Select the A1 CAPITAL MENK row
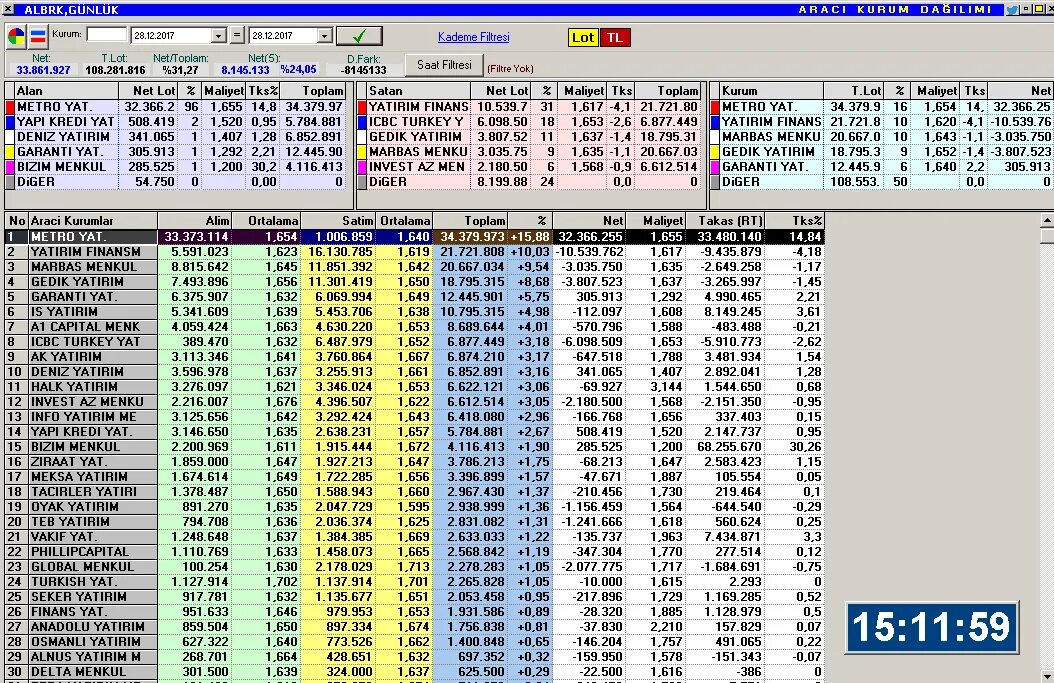This screenshot has height=683, width=1054. [414, 327]
